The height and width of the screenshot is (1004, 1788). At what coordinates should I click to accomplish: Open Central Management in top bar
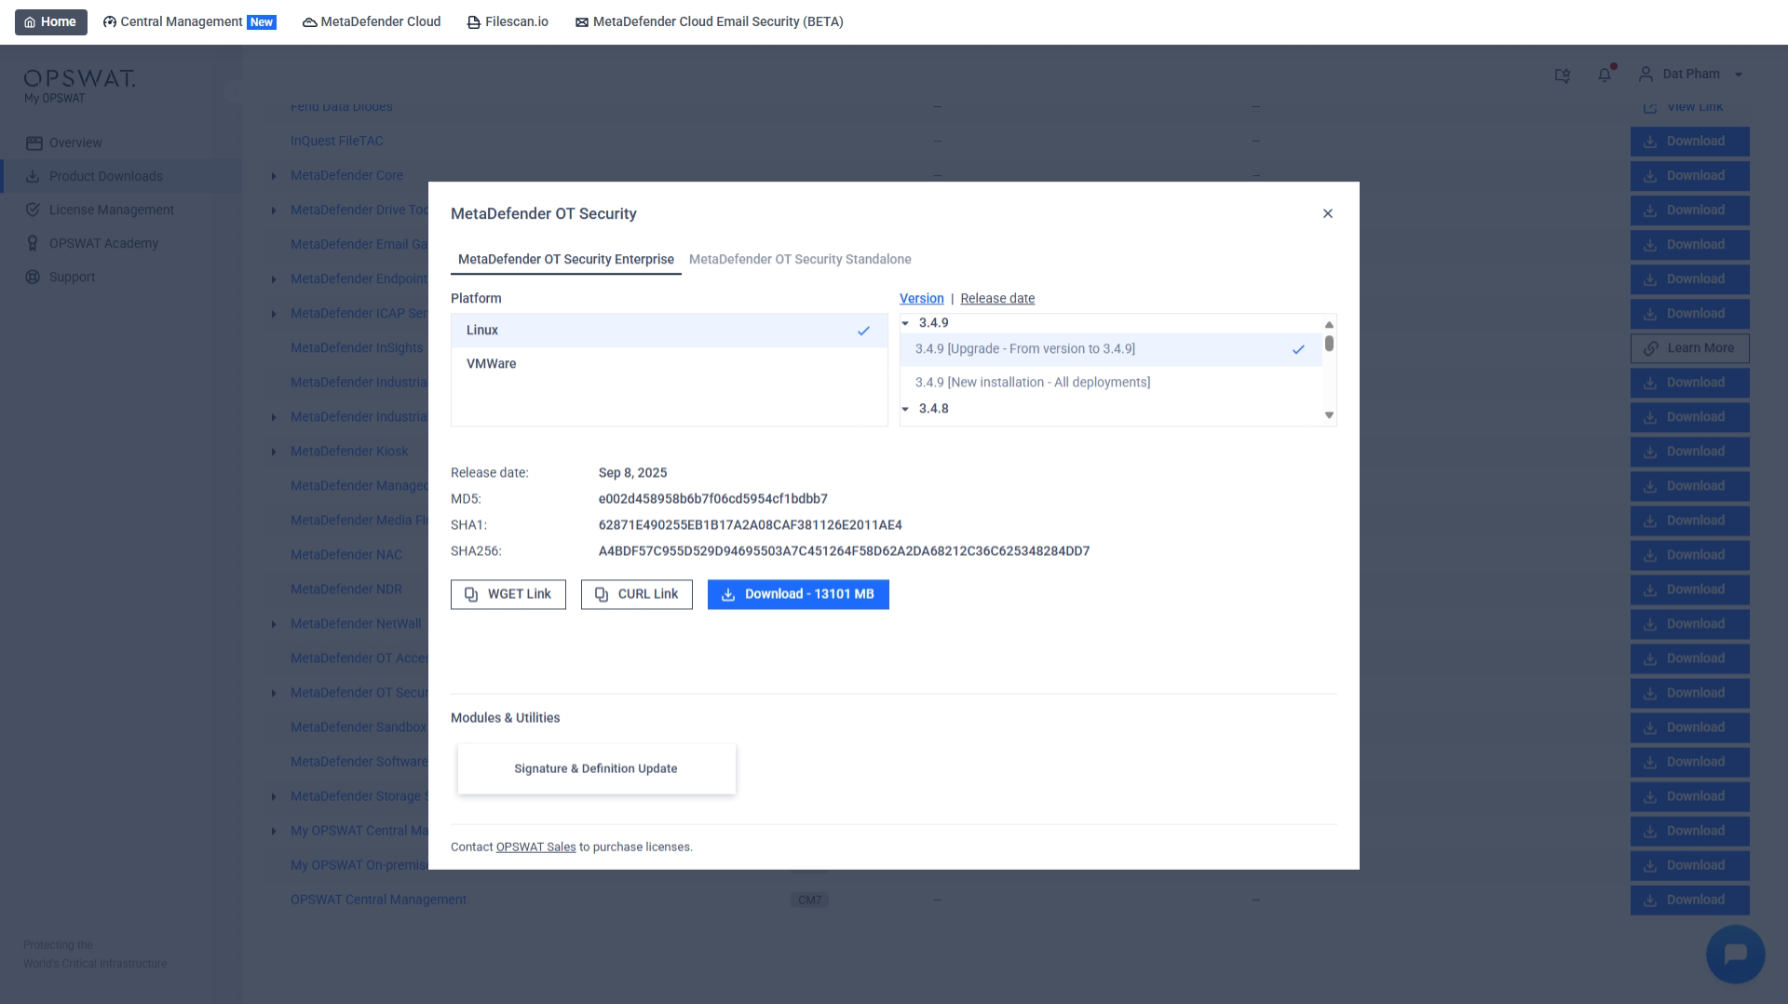pos(189,22)
